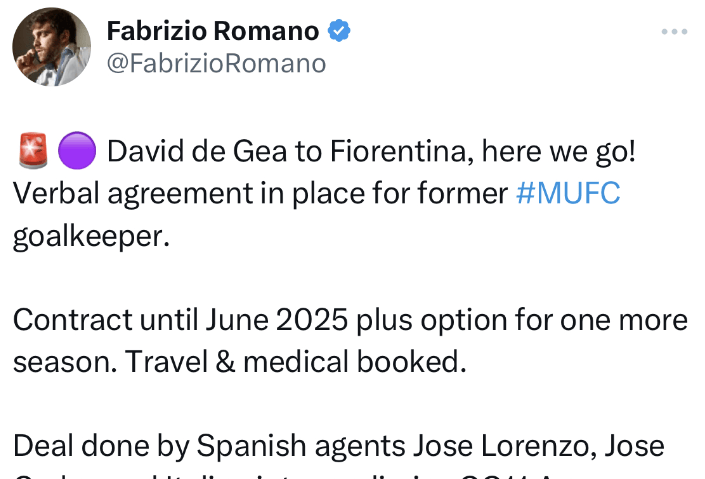
Task: Click the "David de Gea" name text
Action: [197, 151]
